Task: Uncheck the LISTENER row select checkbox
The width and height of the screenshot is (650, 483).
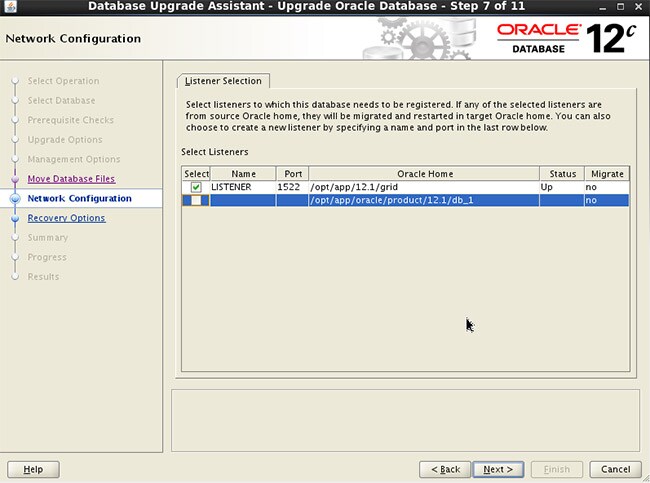Action: [196, 187]
